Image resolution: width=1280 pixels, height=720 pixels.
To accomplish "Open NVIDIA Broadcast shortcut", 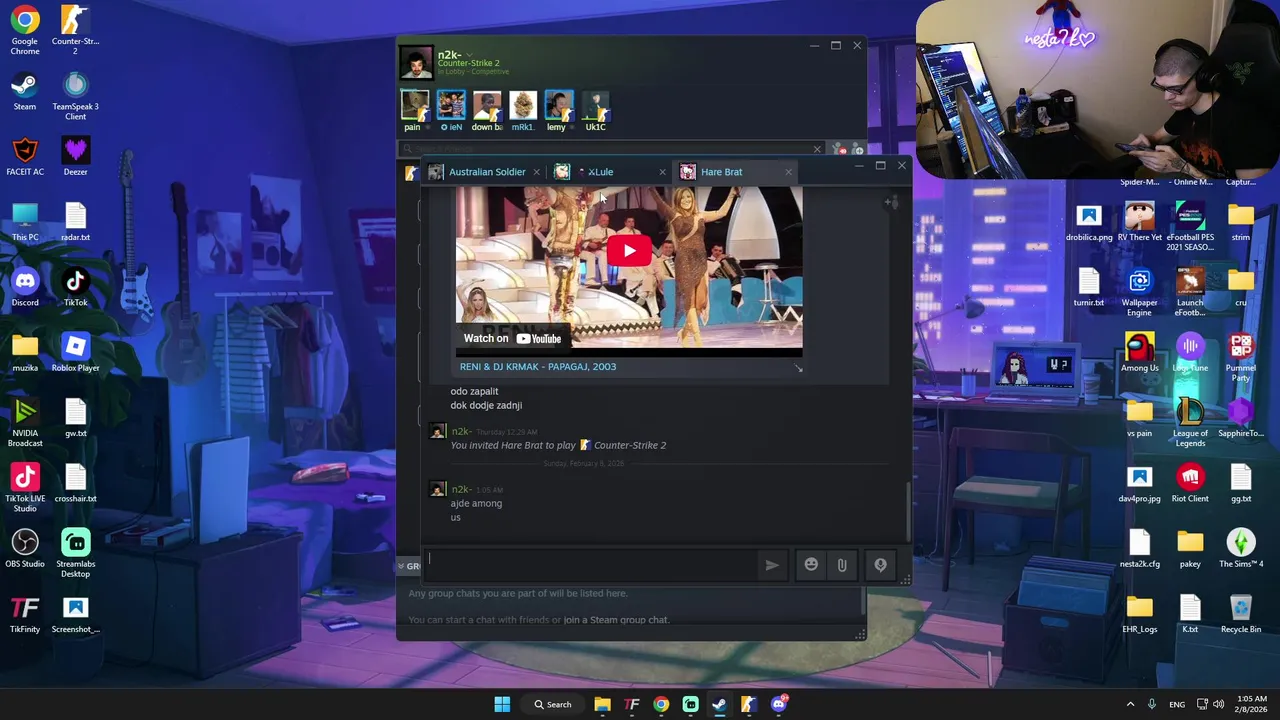I will [25, 423].
